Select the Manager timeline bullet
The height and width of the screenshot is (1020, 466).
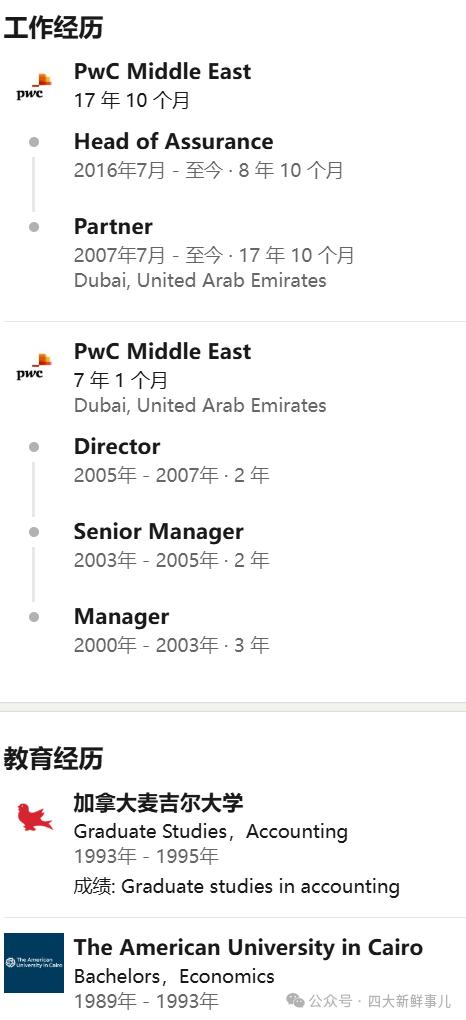tap(34, 617)
